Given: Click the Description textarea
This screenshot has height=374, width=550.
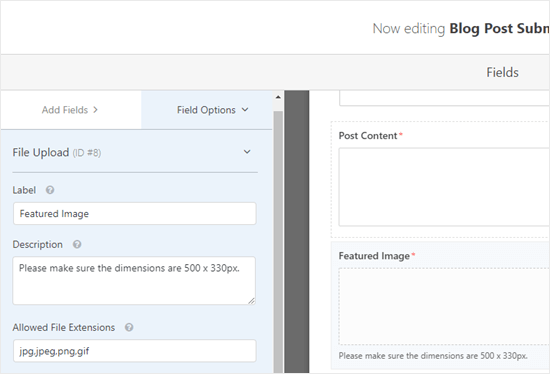Looking at the screenshot, I should click(x=134, y=281).
